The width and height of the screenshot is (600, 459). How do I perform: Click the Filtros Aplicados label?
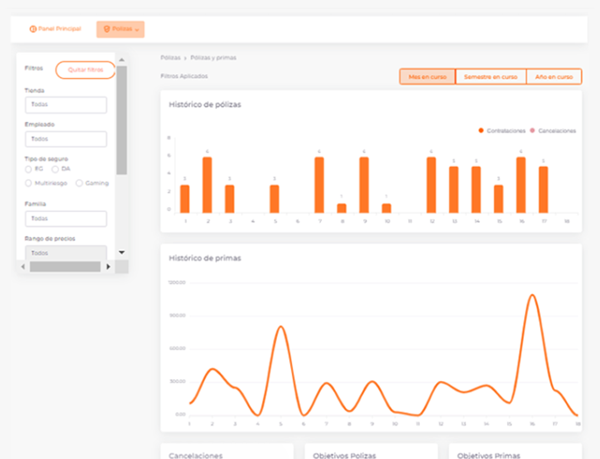(184, 76)
